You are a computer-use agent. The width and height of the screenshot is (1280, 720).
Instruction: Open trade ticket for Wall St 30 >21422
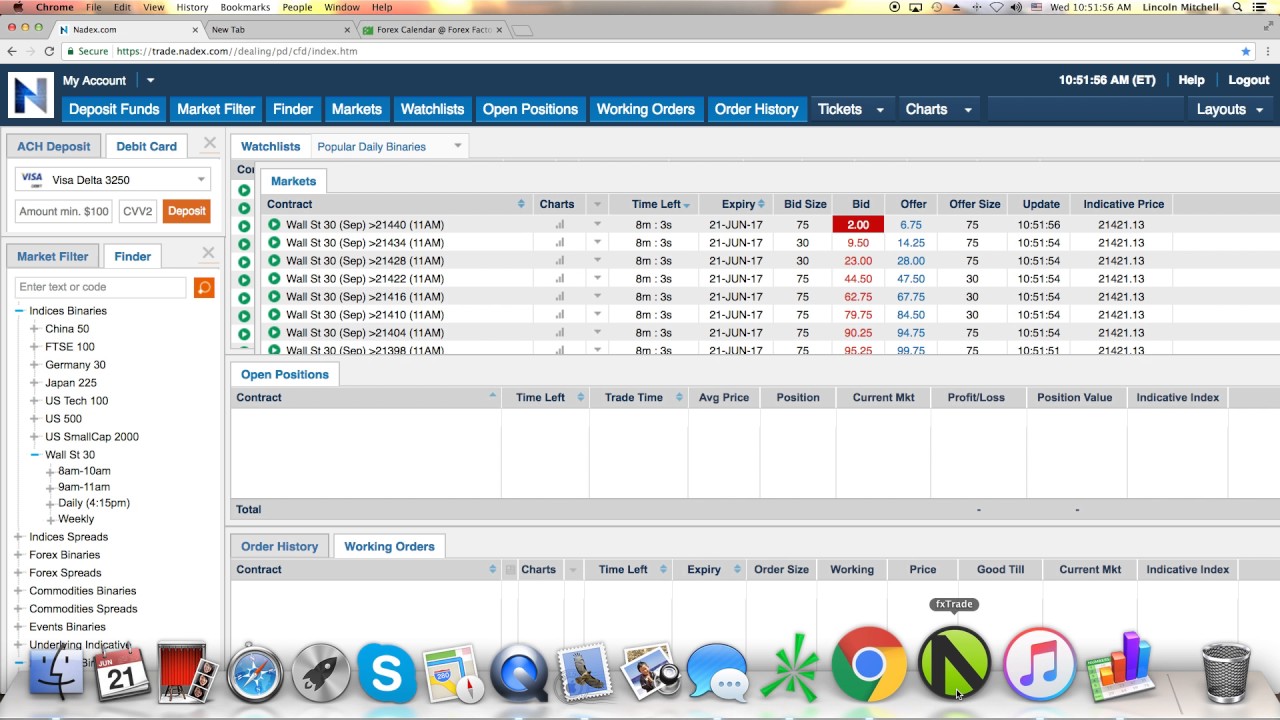274,279
